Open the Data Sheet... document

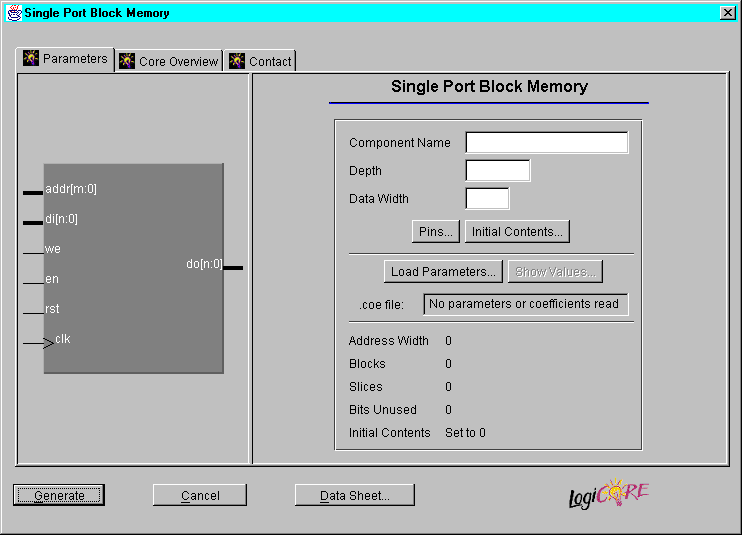pyautogui.click(x=354, y=495)
